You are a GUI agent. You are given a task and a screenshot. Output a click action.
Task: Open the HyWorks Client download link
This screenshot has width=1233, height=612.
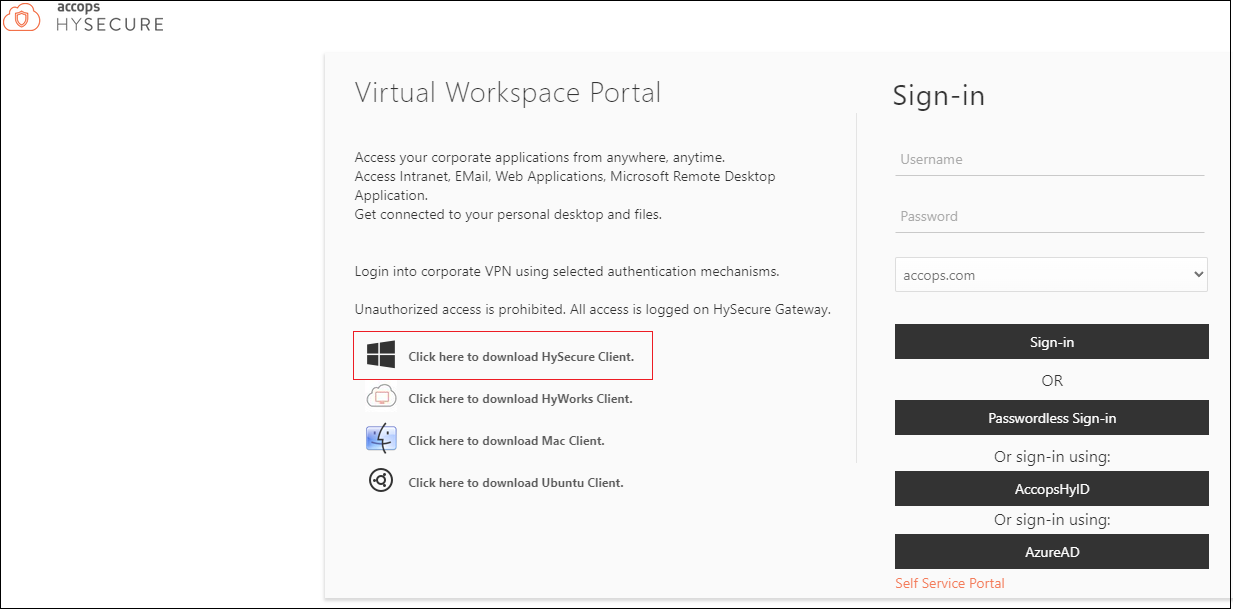tap(520, 399)
